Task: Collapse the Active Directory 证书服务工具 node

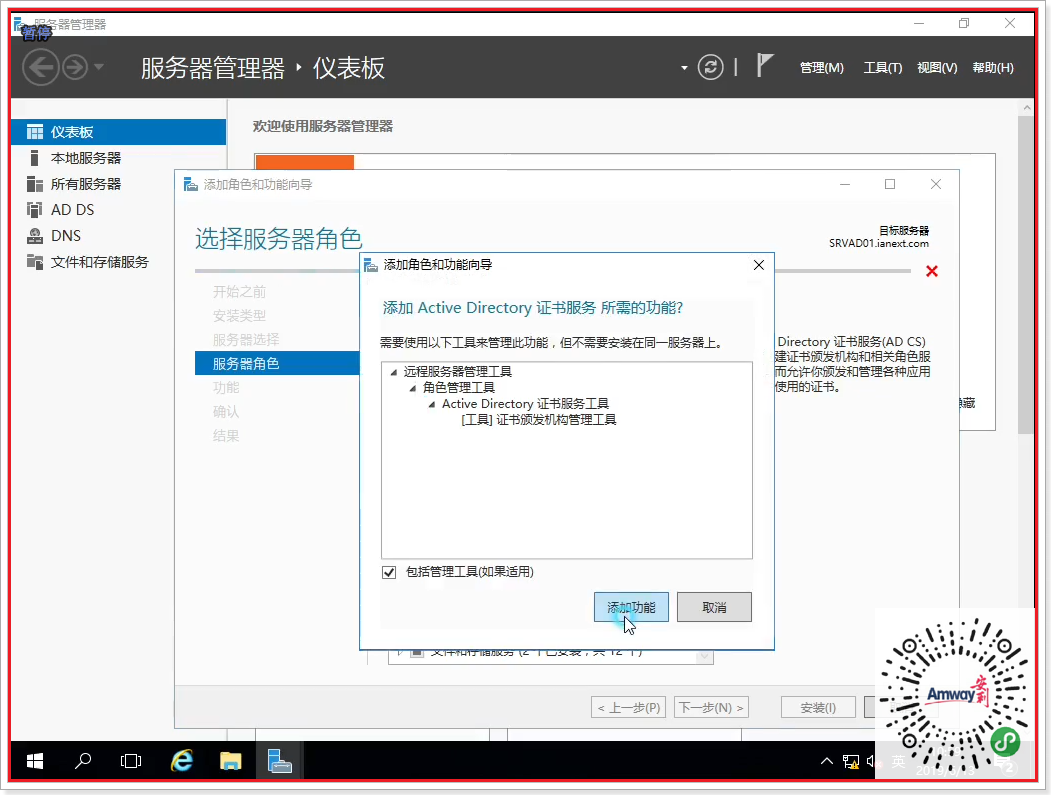Action: pyautogui.click(x=432, y=404)
